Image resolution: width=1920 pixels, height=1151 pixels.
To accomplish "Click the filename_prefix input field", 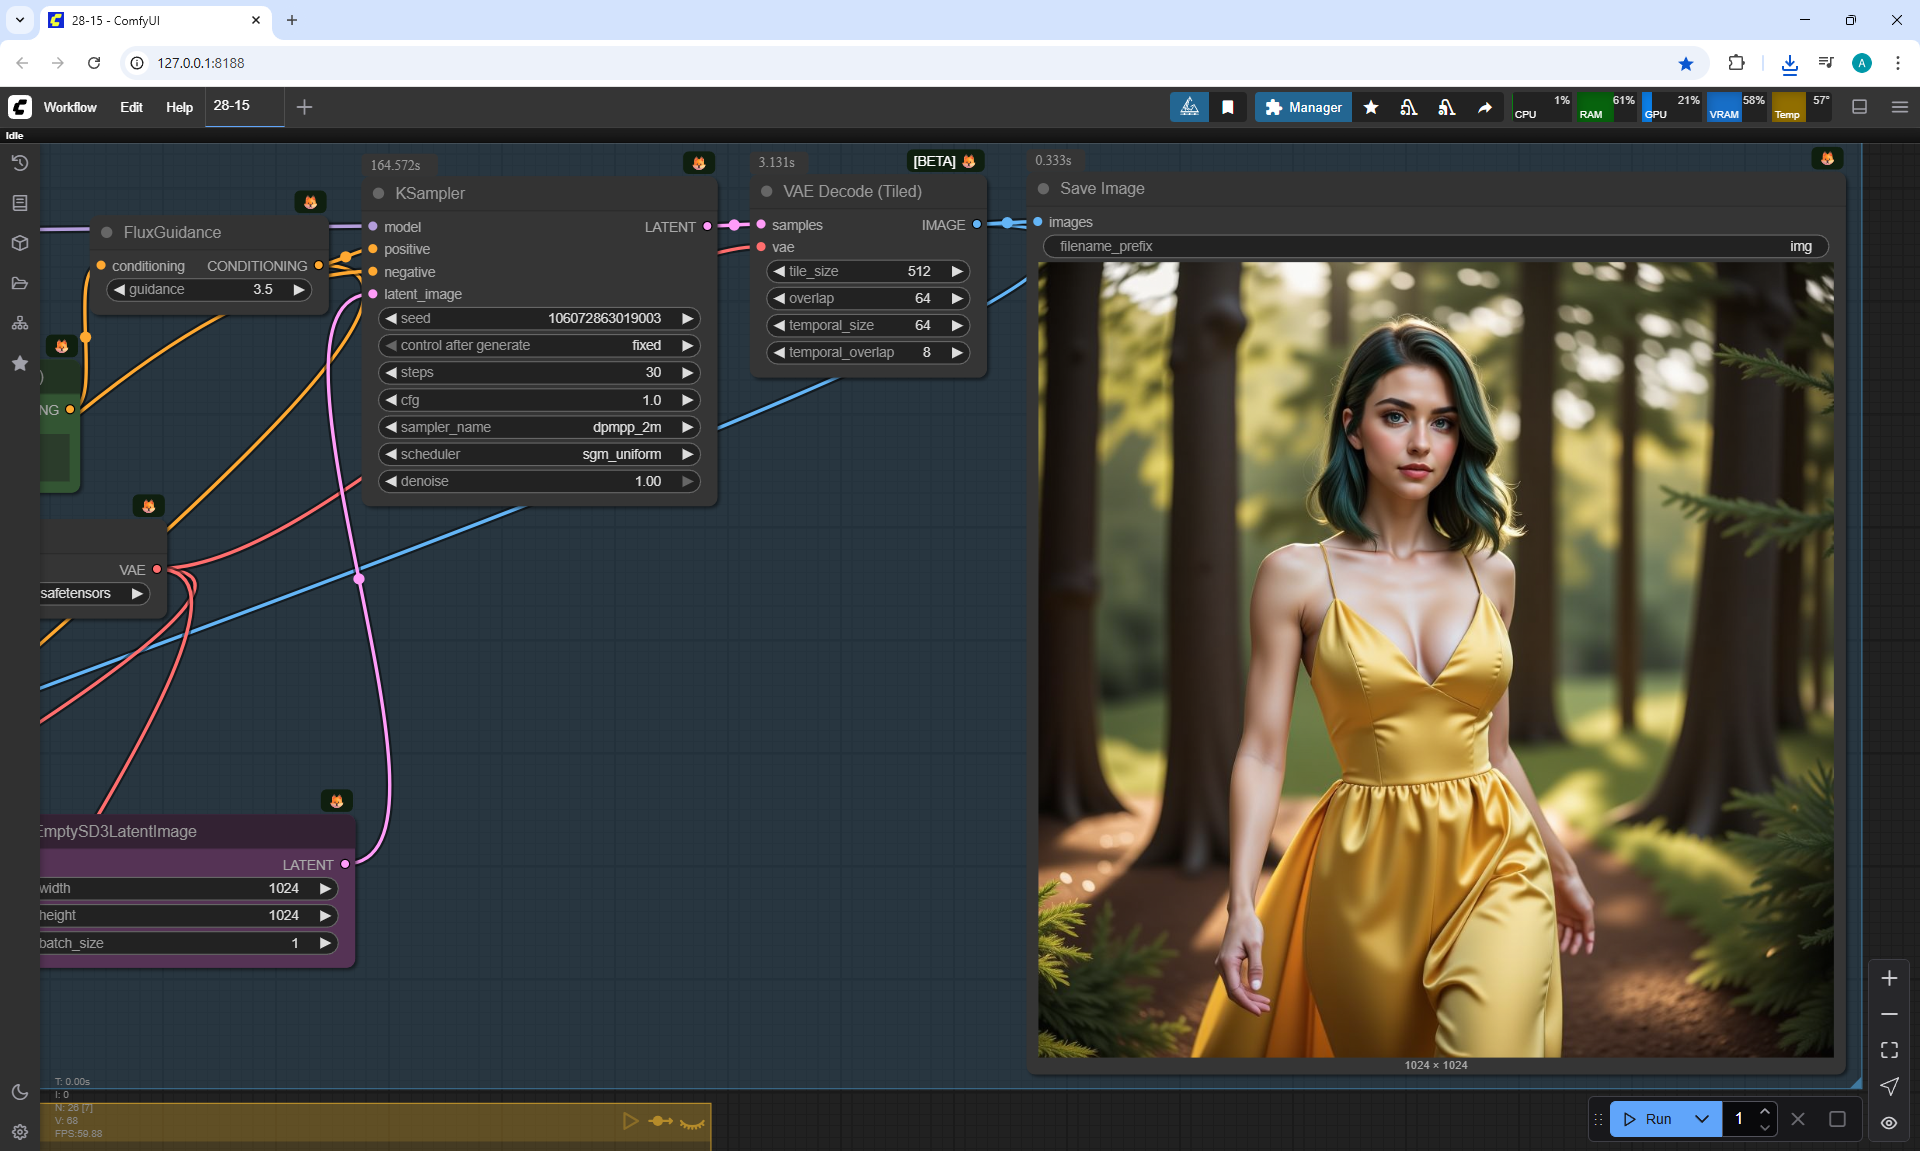I will [1435, 246].
